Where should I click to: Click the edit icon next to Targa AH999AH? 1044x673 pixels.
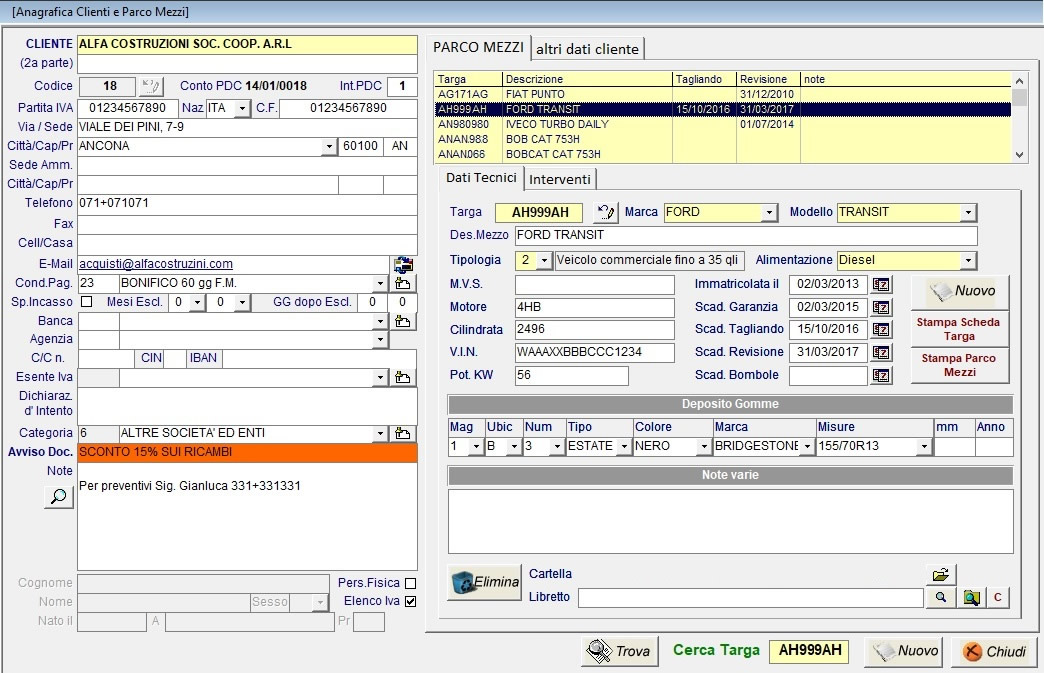tap(605, 212)
